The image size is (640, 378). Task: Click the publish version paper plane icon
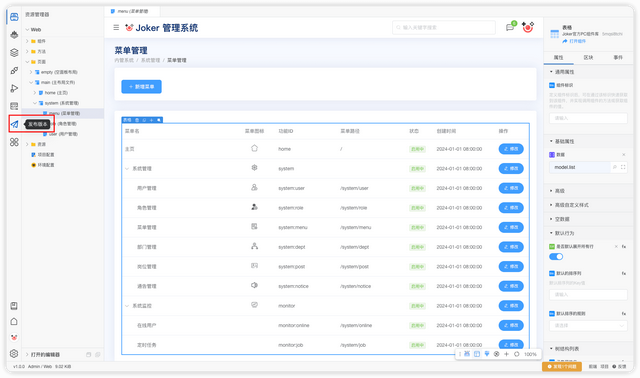15,124
